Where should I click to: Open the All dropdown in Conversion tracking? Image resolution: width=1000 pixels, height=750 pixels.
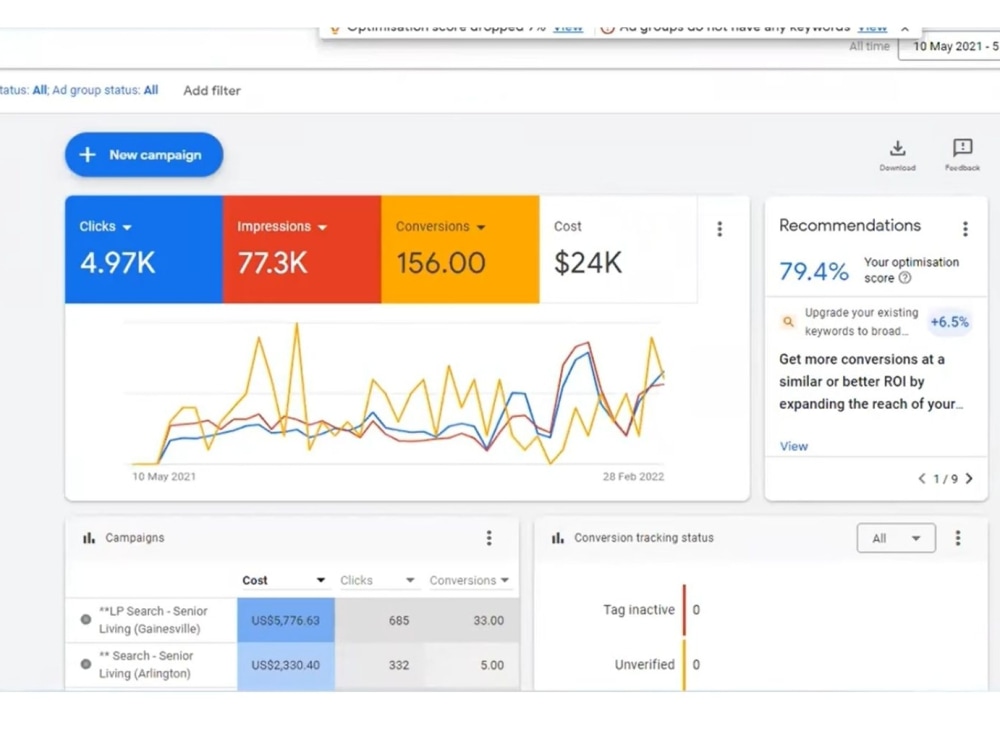(896, 538)
